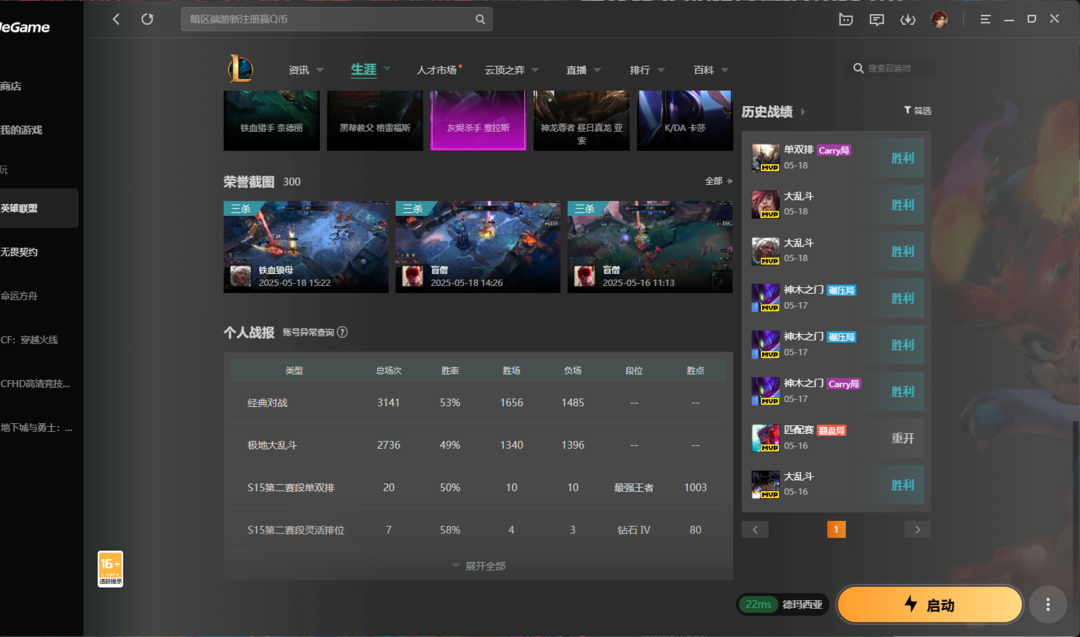Click the 胜率 column header
The height and width of the screenshot is (637, 1080).
click(x=450, y=370)
